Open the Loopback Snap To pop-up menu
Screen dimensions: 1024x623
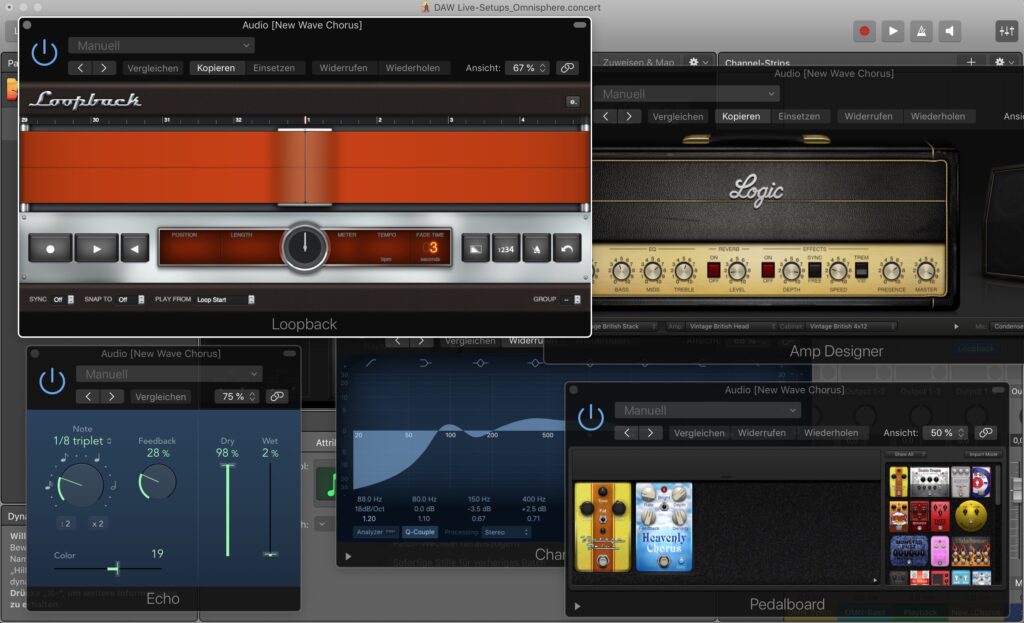131,300
